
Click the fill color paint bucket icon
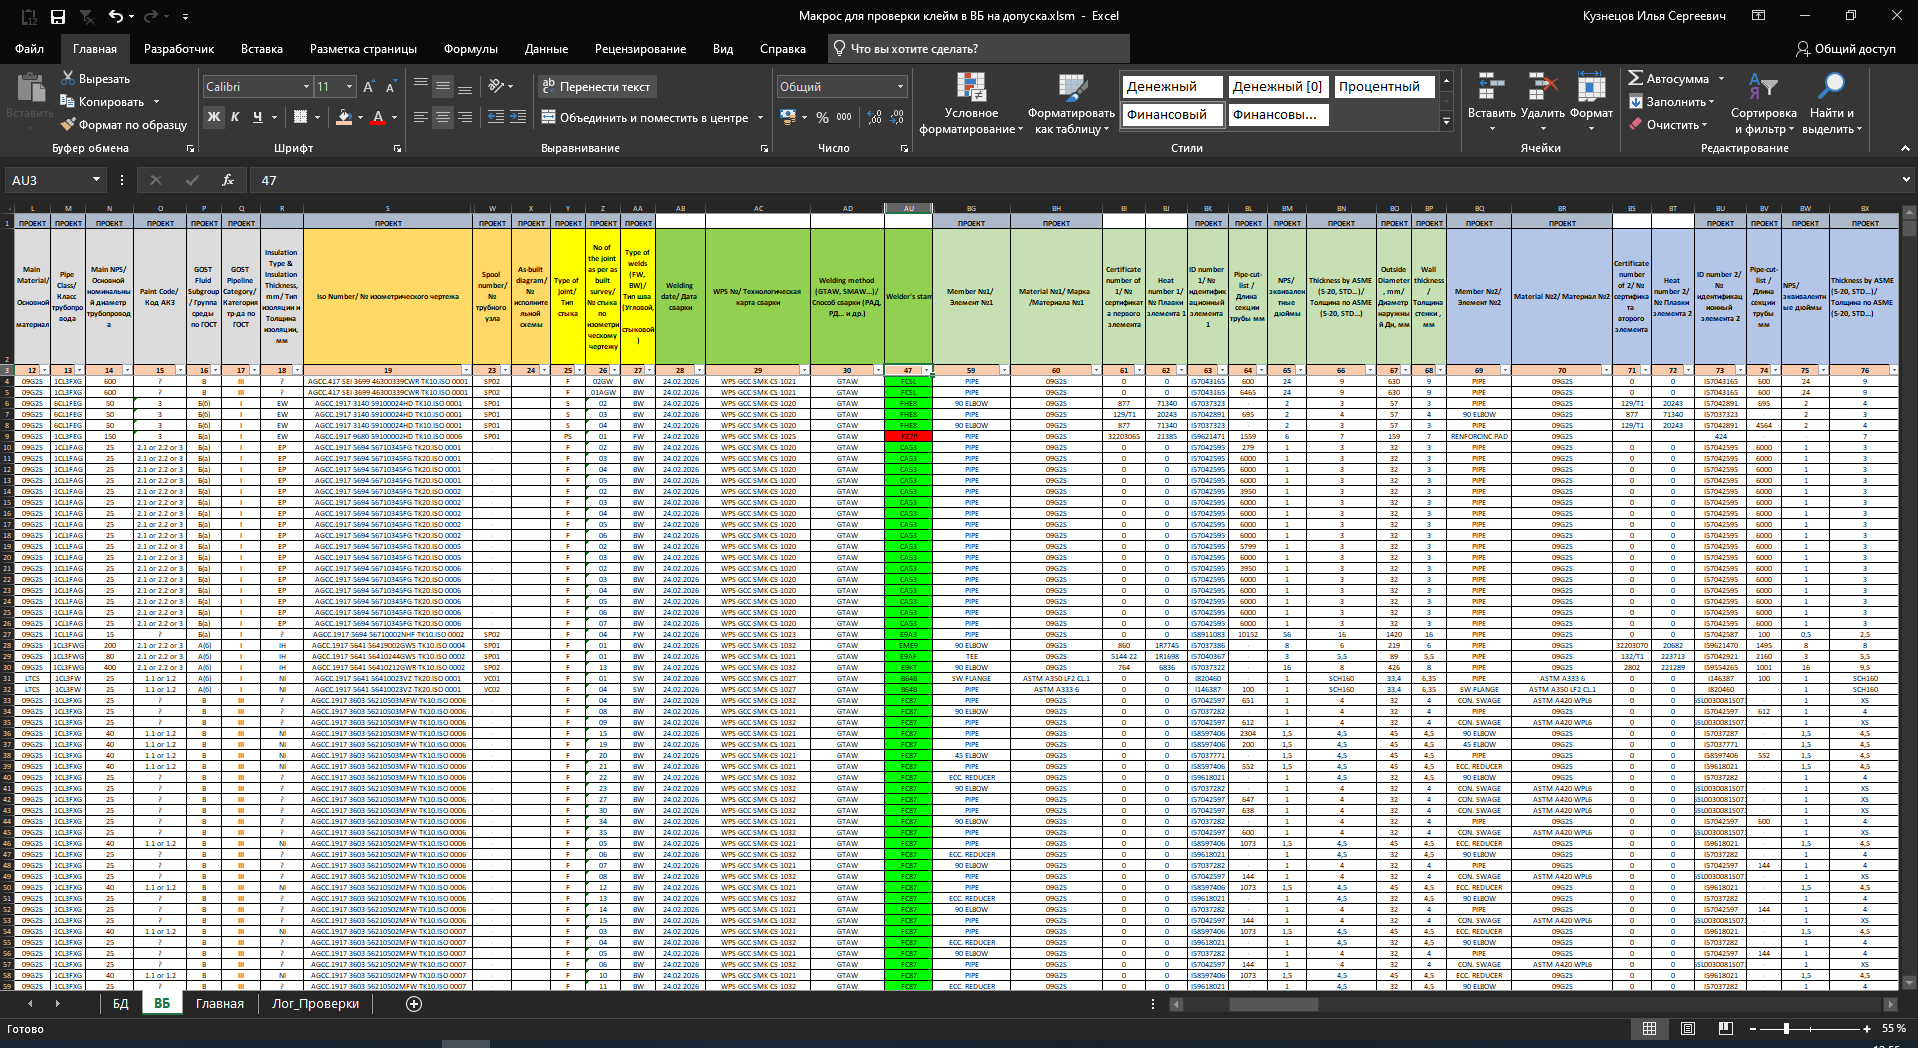click(343, 118)
